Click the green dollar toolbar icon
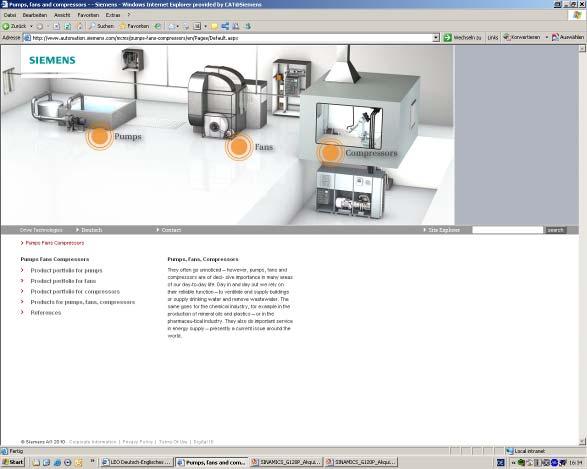This screenshot has width=587, height=469. 247,26
